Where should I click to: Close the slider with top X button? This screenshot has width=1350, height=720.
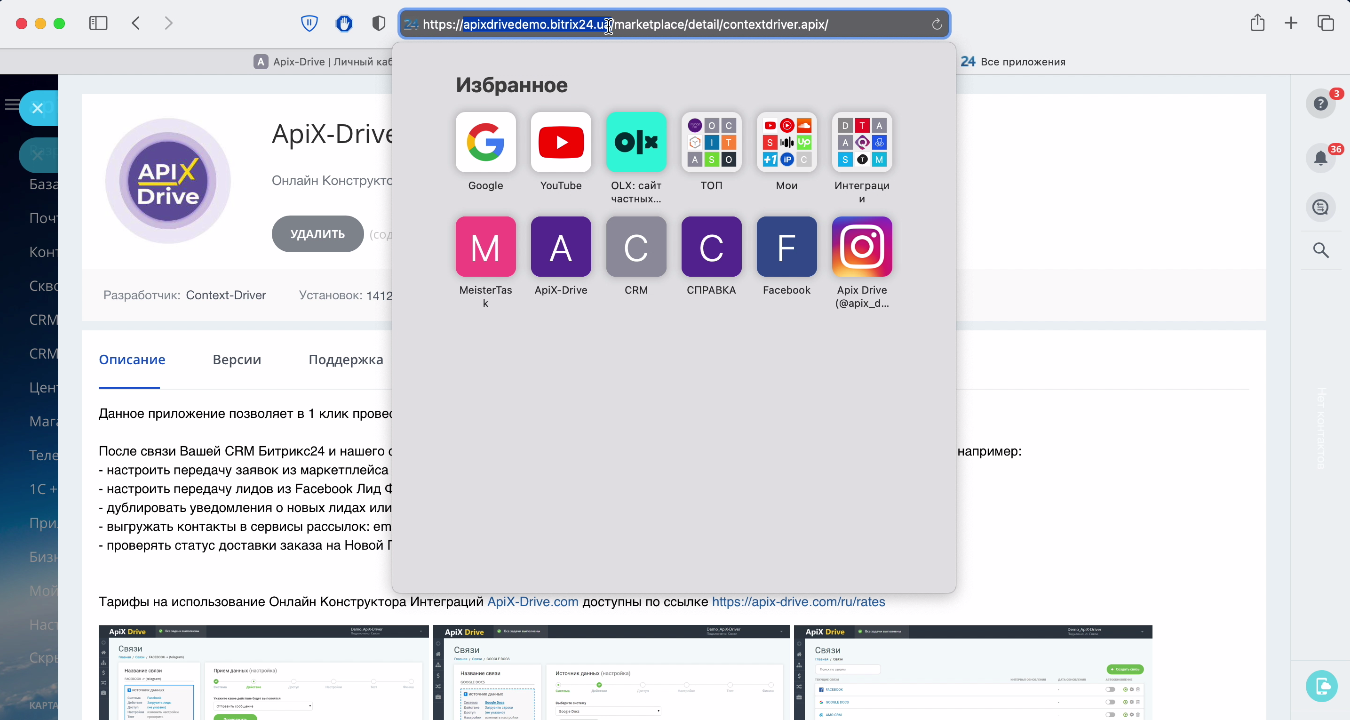[37, 108]
